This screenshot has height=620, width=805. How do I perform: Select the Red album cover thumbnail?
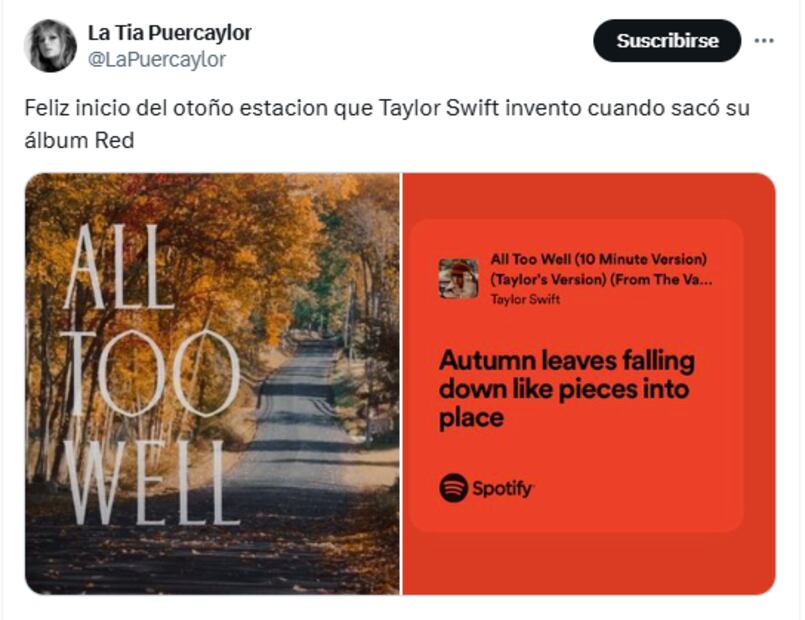tap(458, 279)
